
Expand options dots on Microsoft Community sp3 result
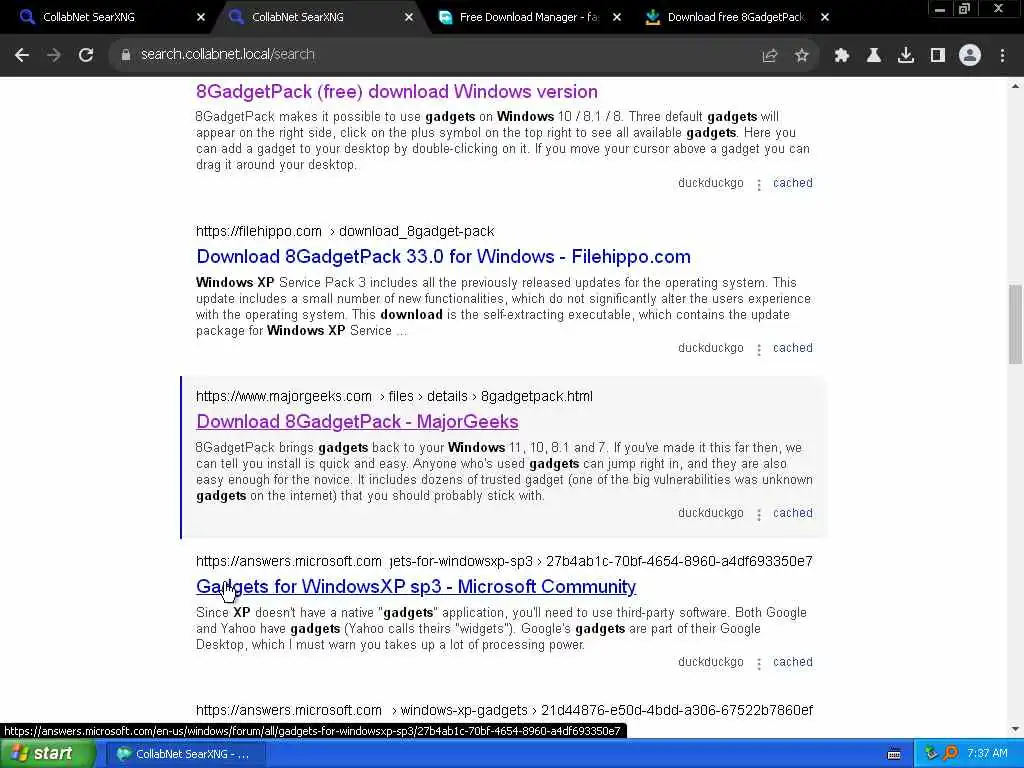tap(759, 664)
